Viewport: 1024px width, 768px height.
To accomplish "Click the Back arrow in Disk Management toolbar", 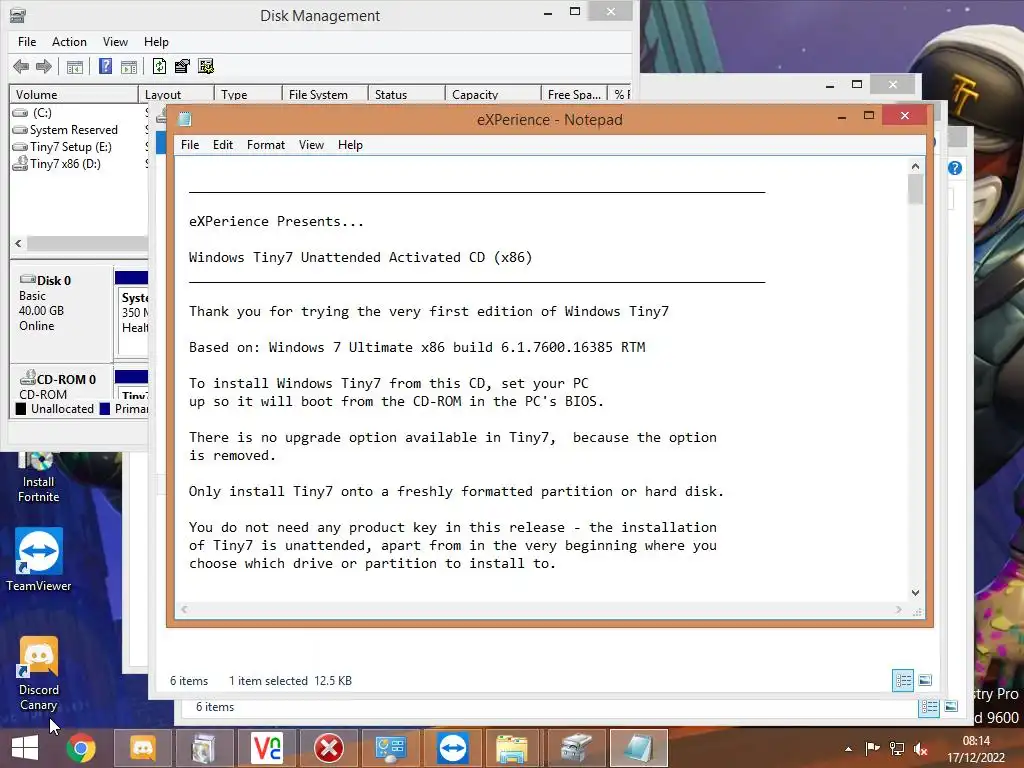I will [21, 66].
